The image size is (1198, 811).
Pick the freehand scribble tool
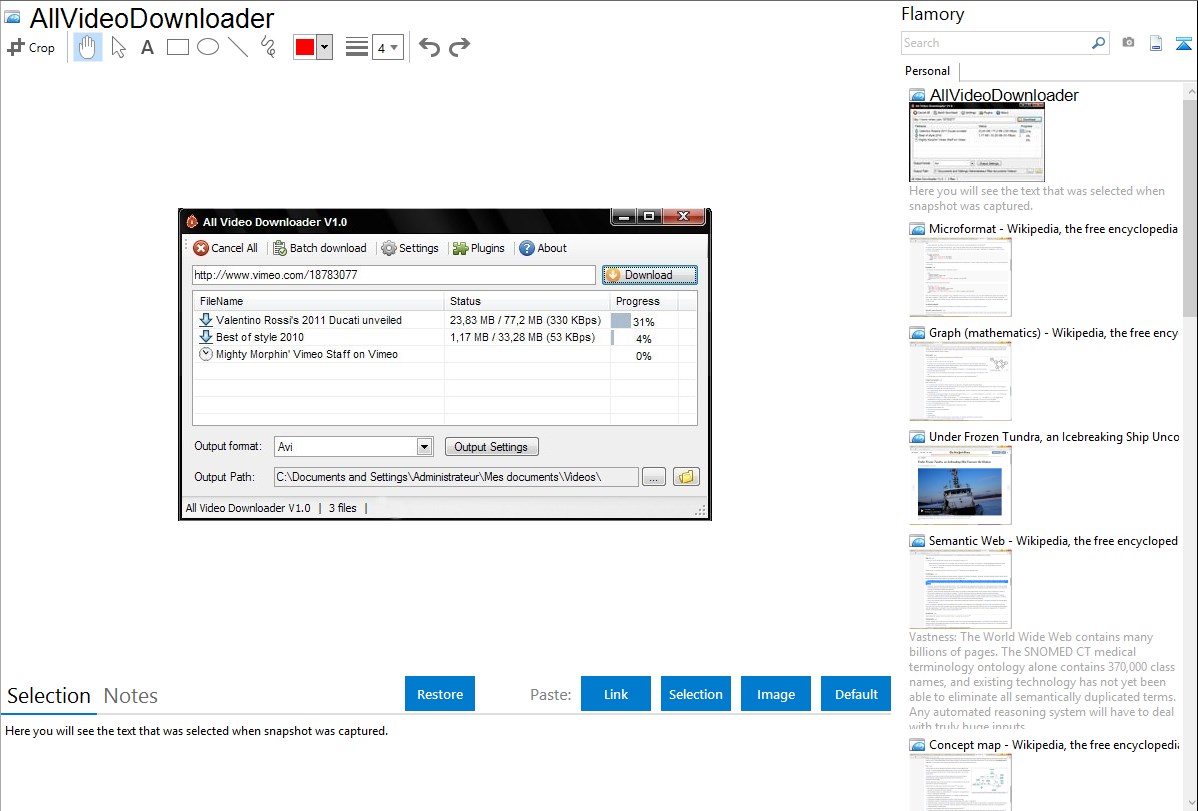[x=268, y=47]
